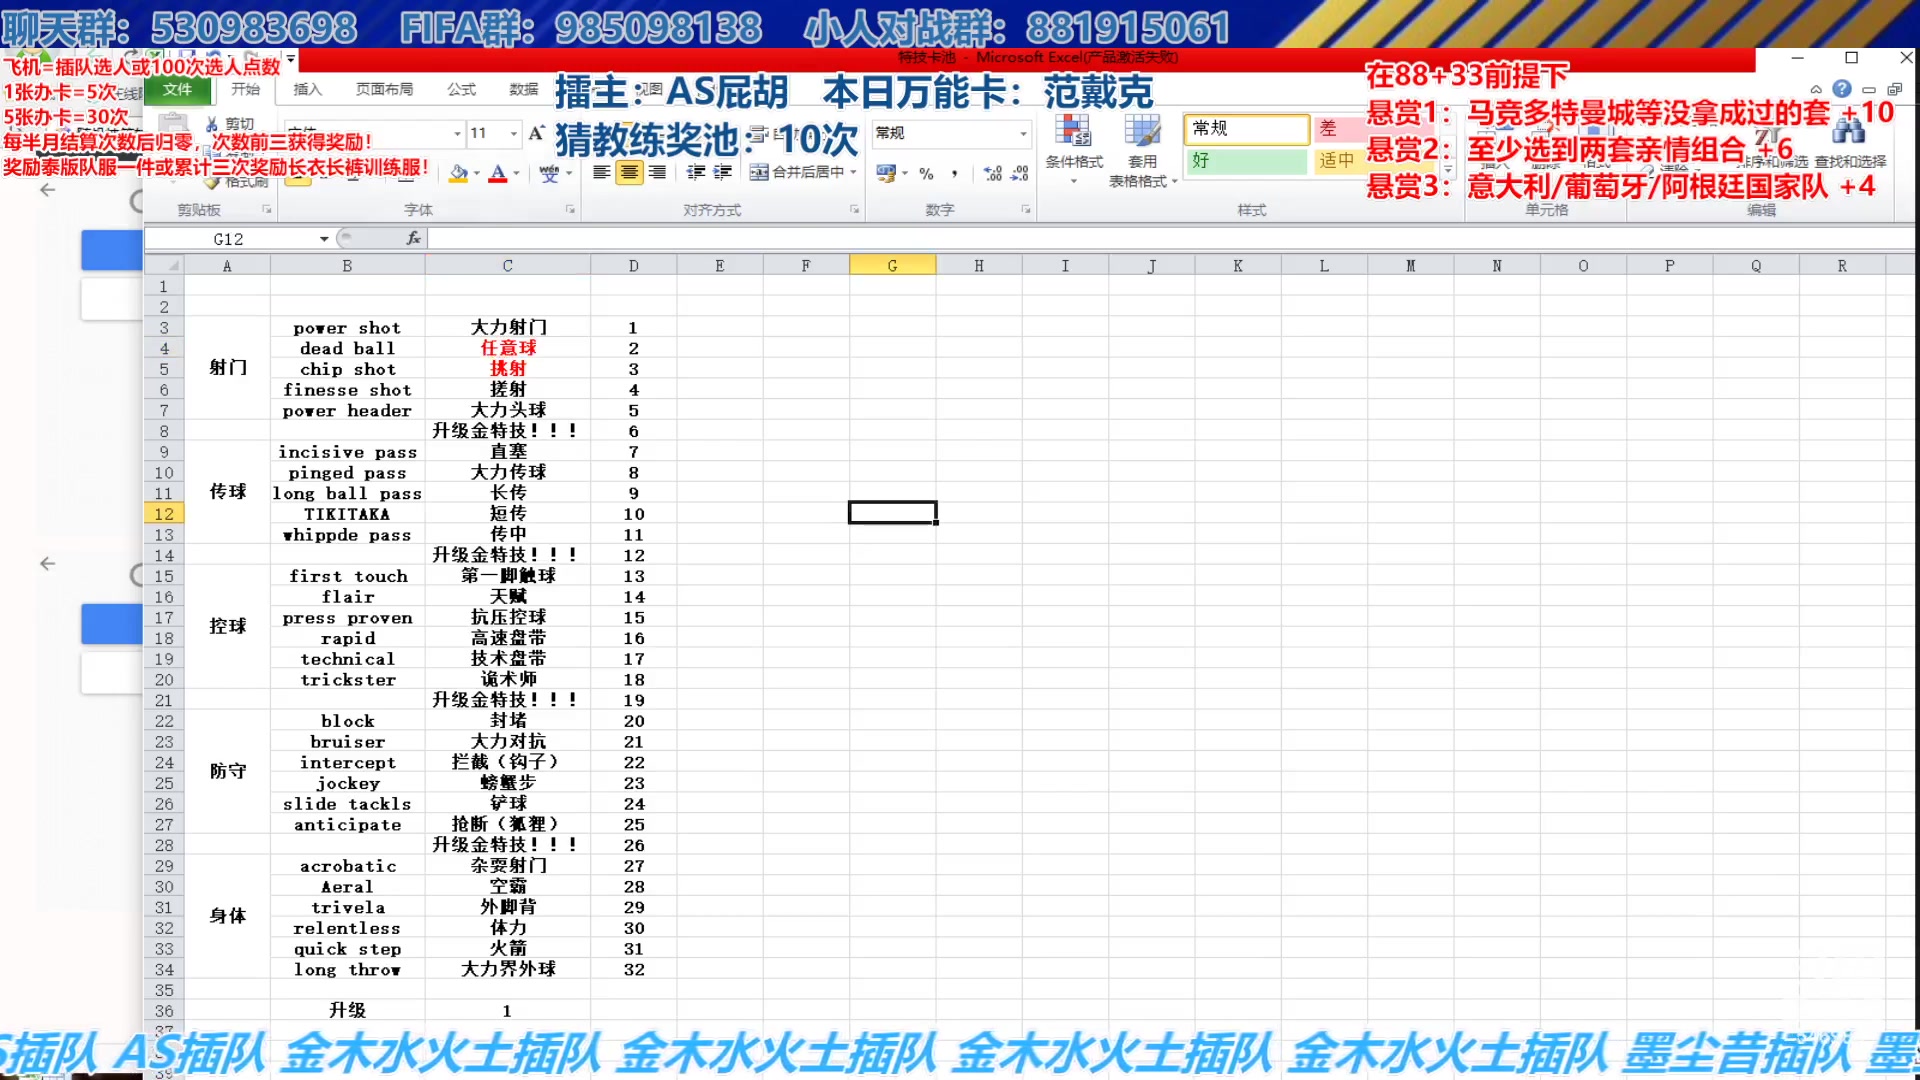1920x1080 pixels.
Task: Select column C header
Action: (507, 266)
